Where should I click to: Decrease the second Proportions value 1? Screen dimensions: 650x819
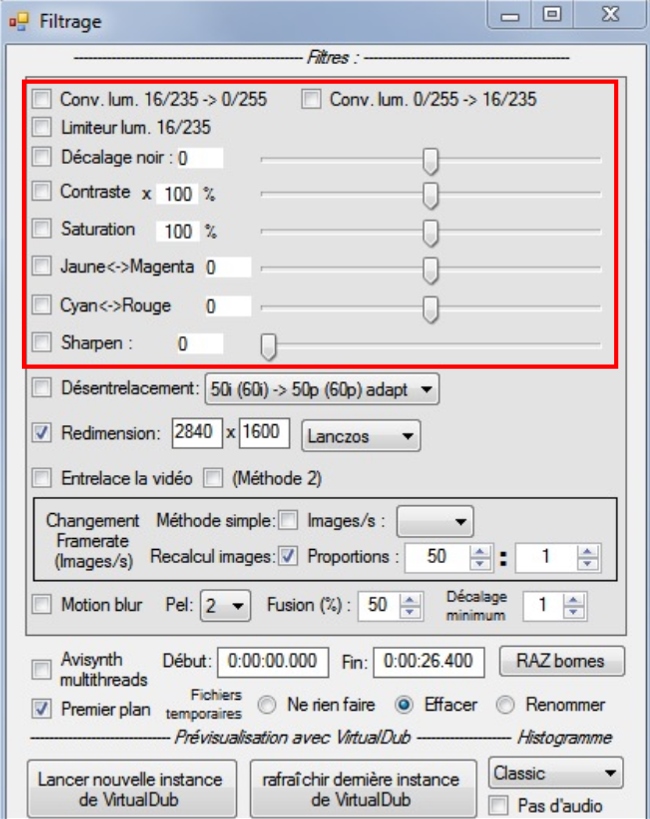click(587, 563)
